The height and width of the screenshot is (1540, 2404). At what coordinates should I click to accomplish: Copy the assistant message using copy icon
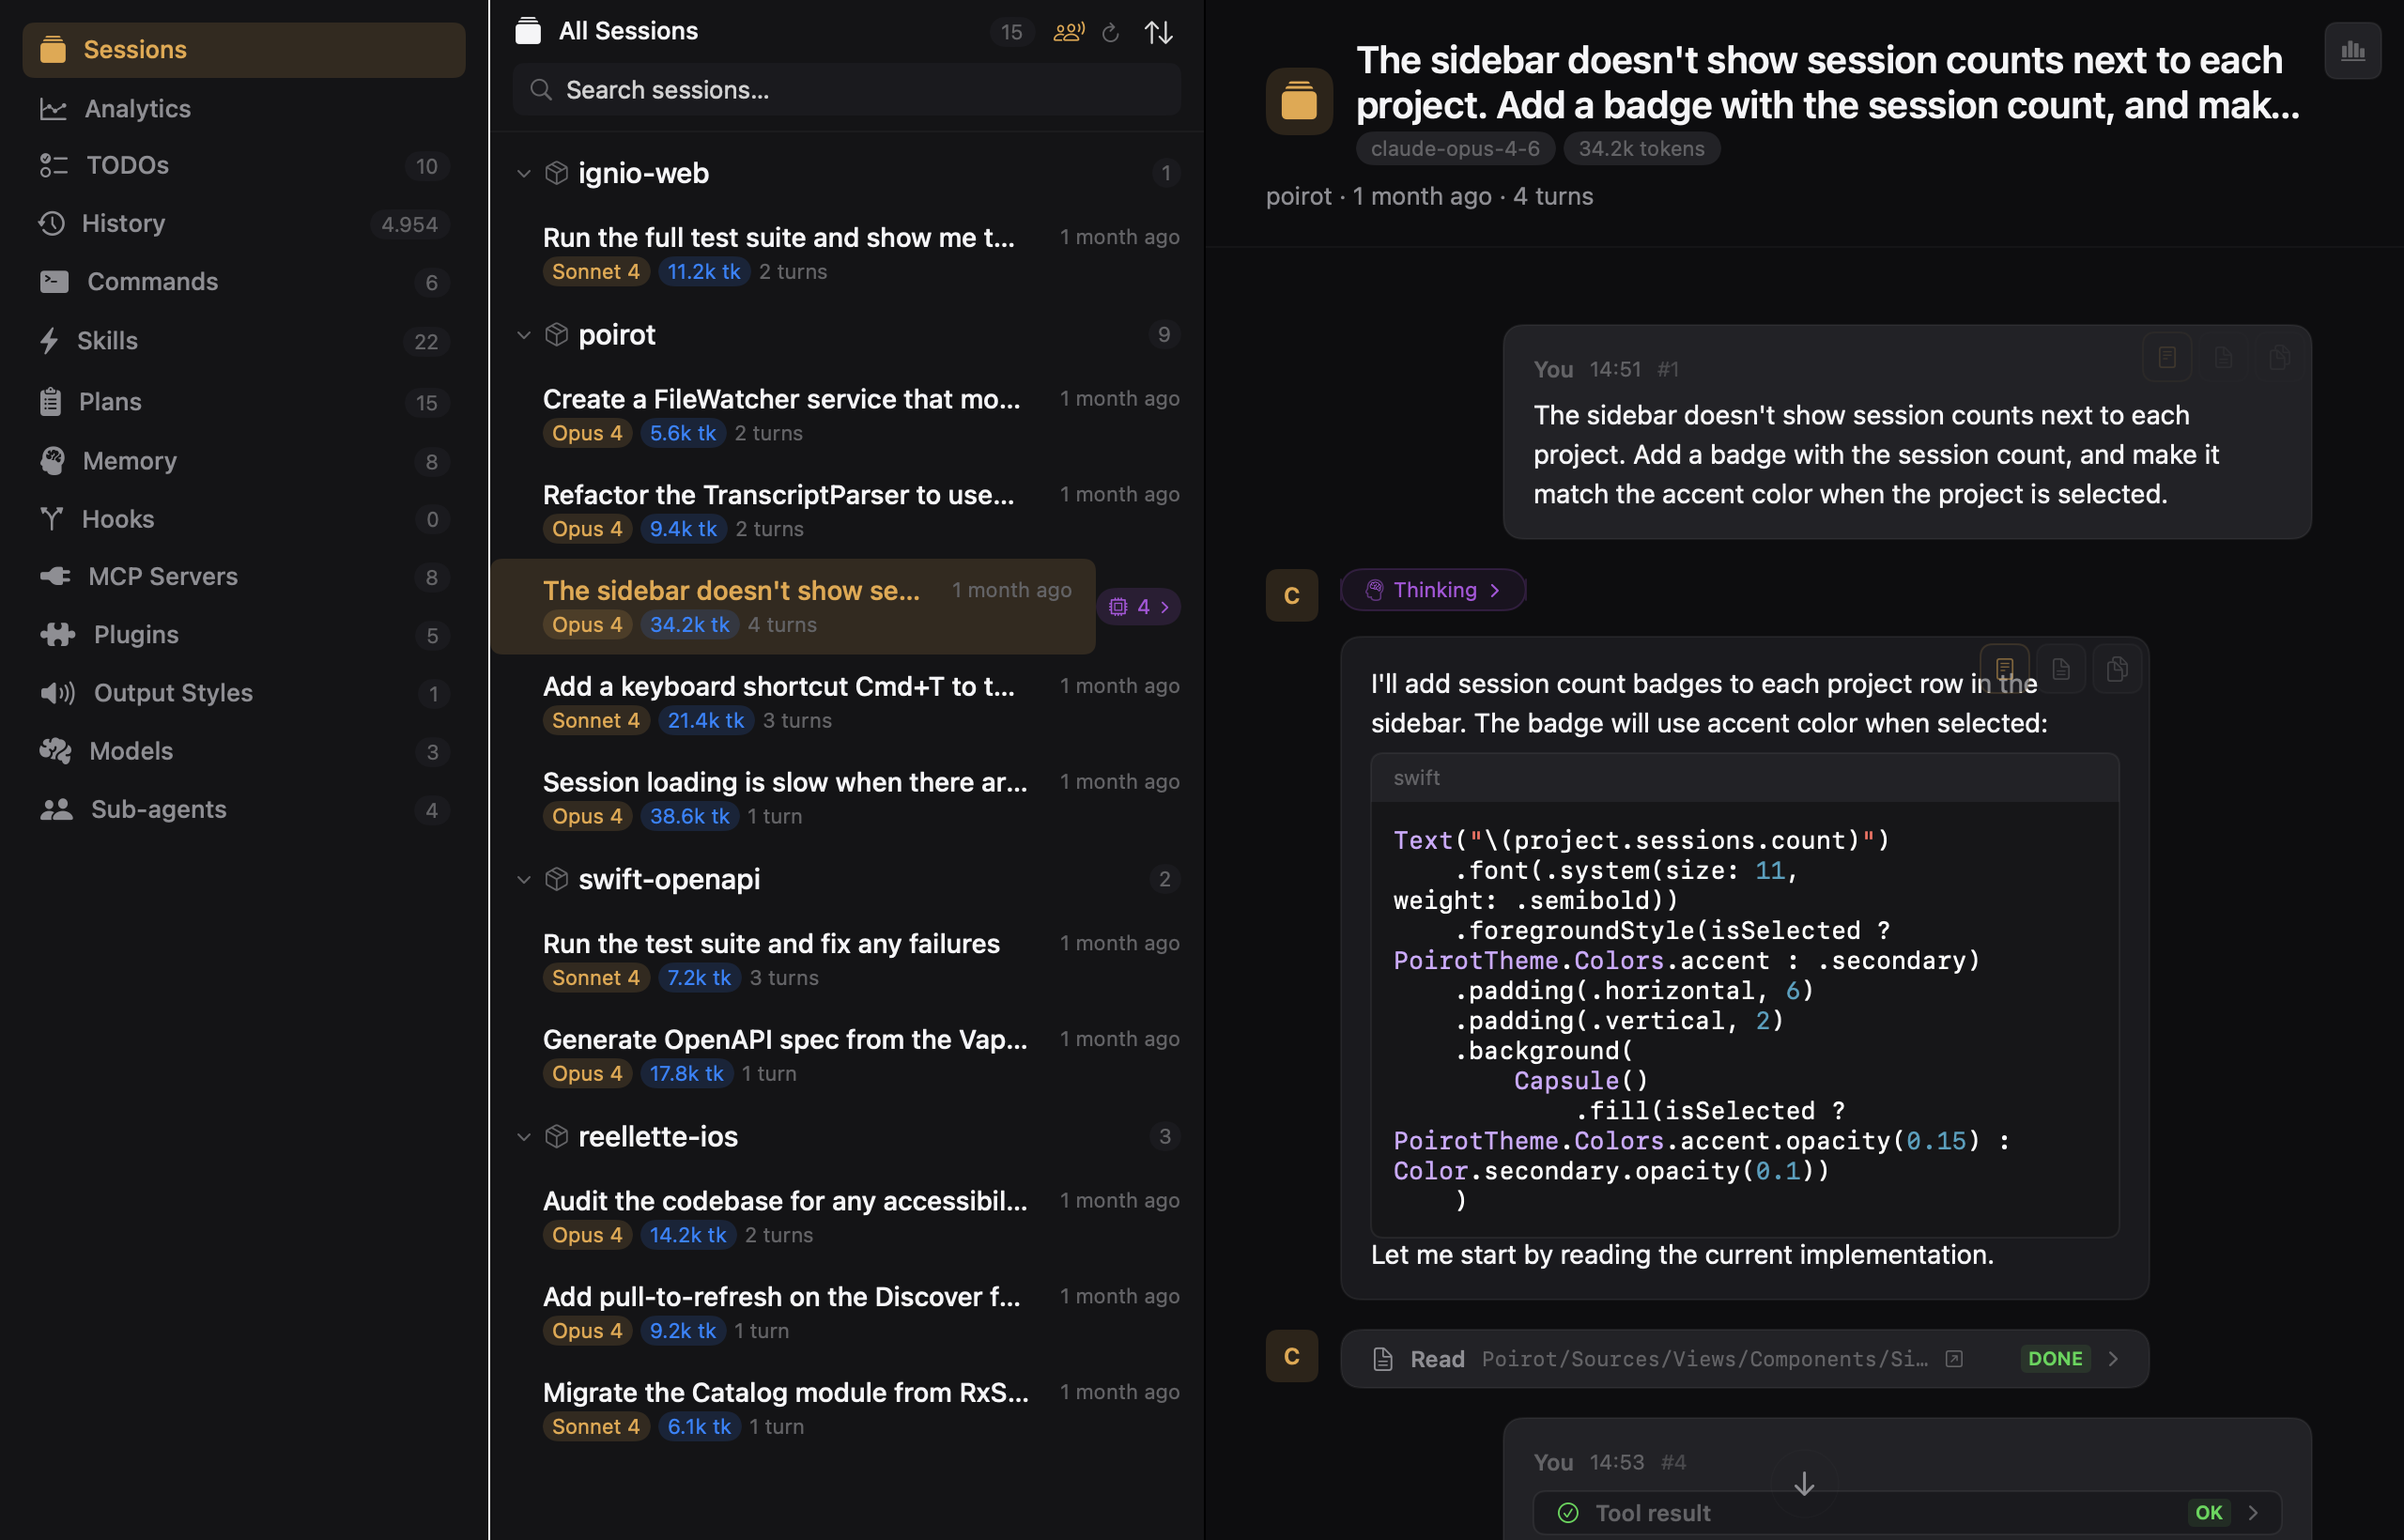(x=2116, y=669)
